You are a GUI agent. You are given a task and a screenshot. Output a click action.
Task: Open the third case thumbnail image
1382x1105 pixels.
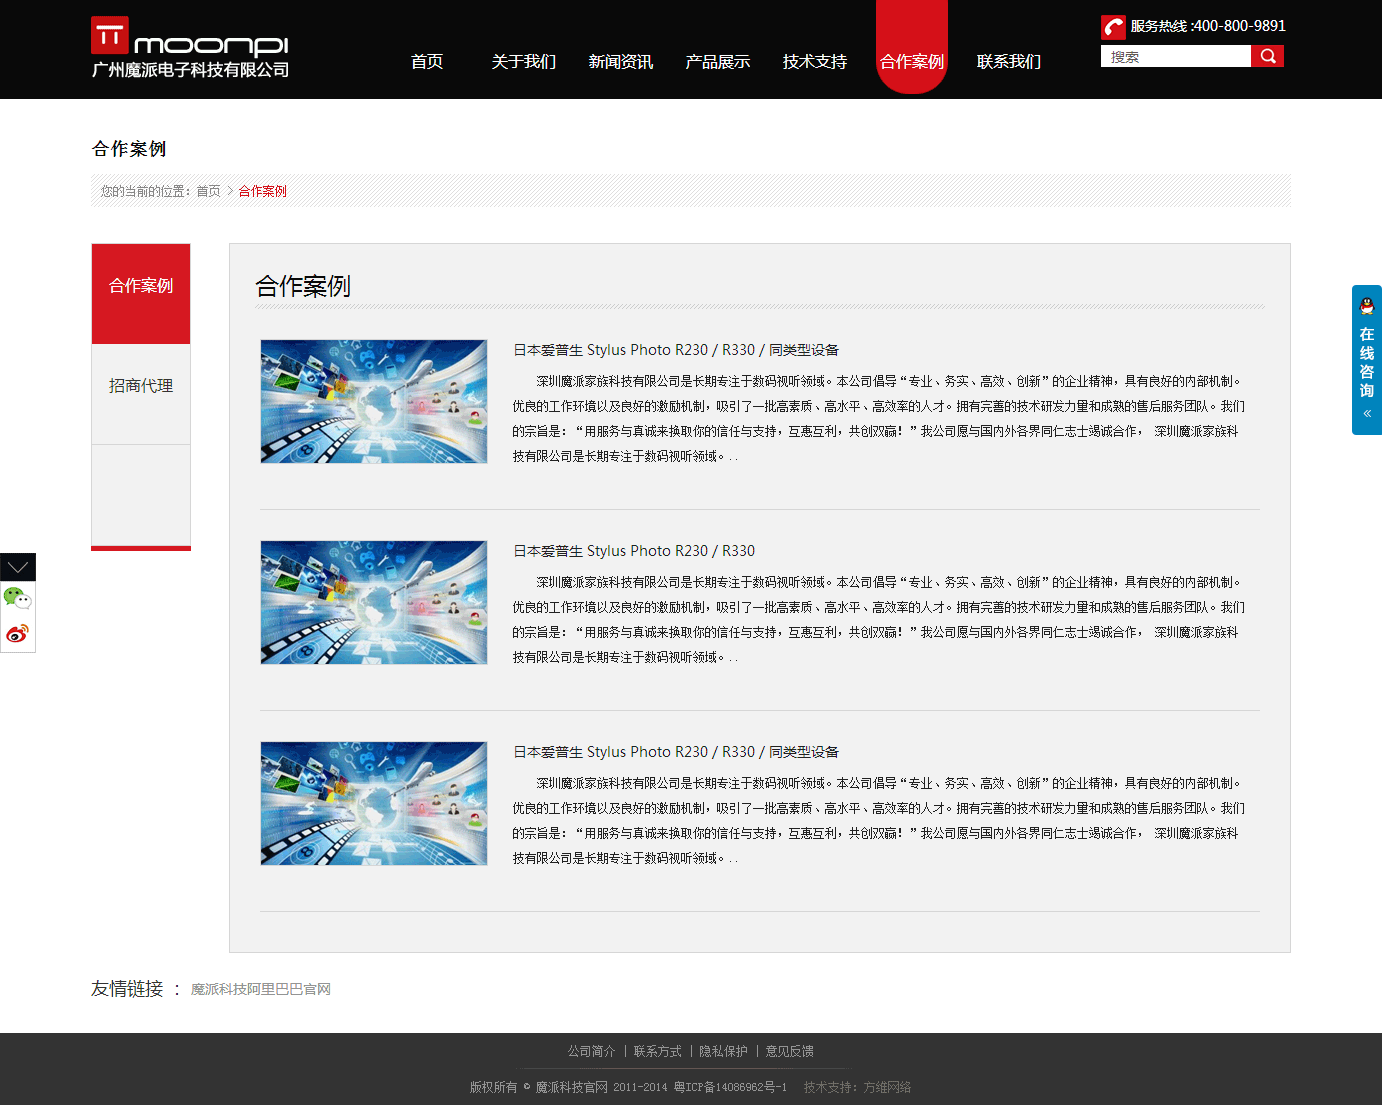(x=374, y=803)
